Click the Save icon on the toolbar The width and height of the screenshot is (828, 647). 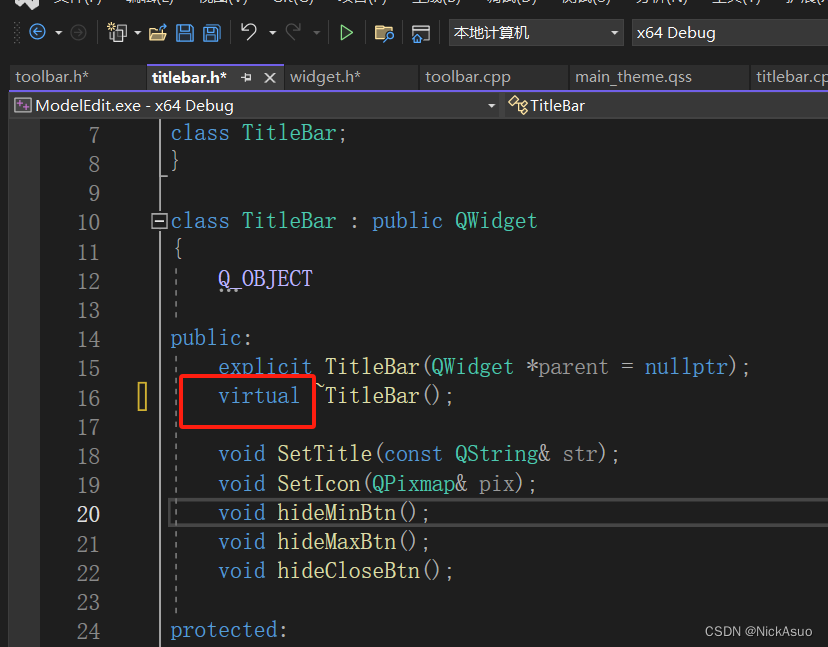click(186, 32)
